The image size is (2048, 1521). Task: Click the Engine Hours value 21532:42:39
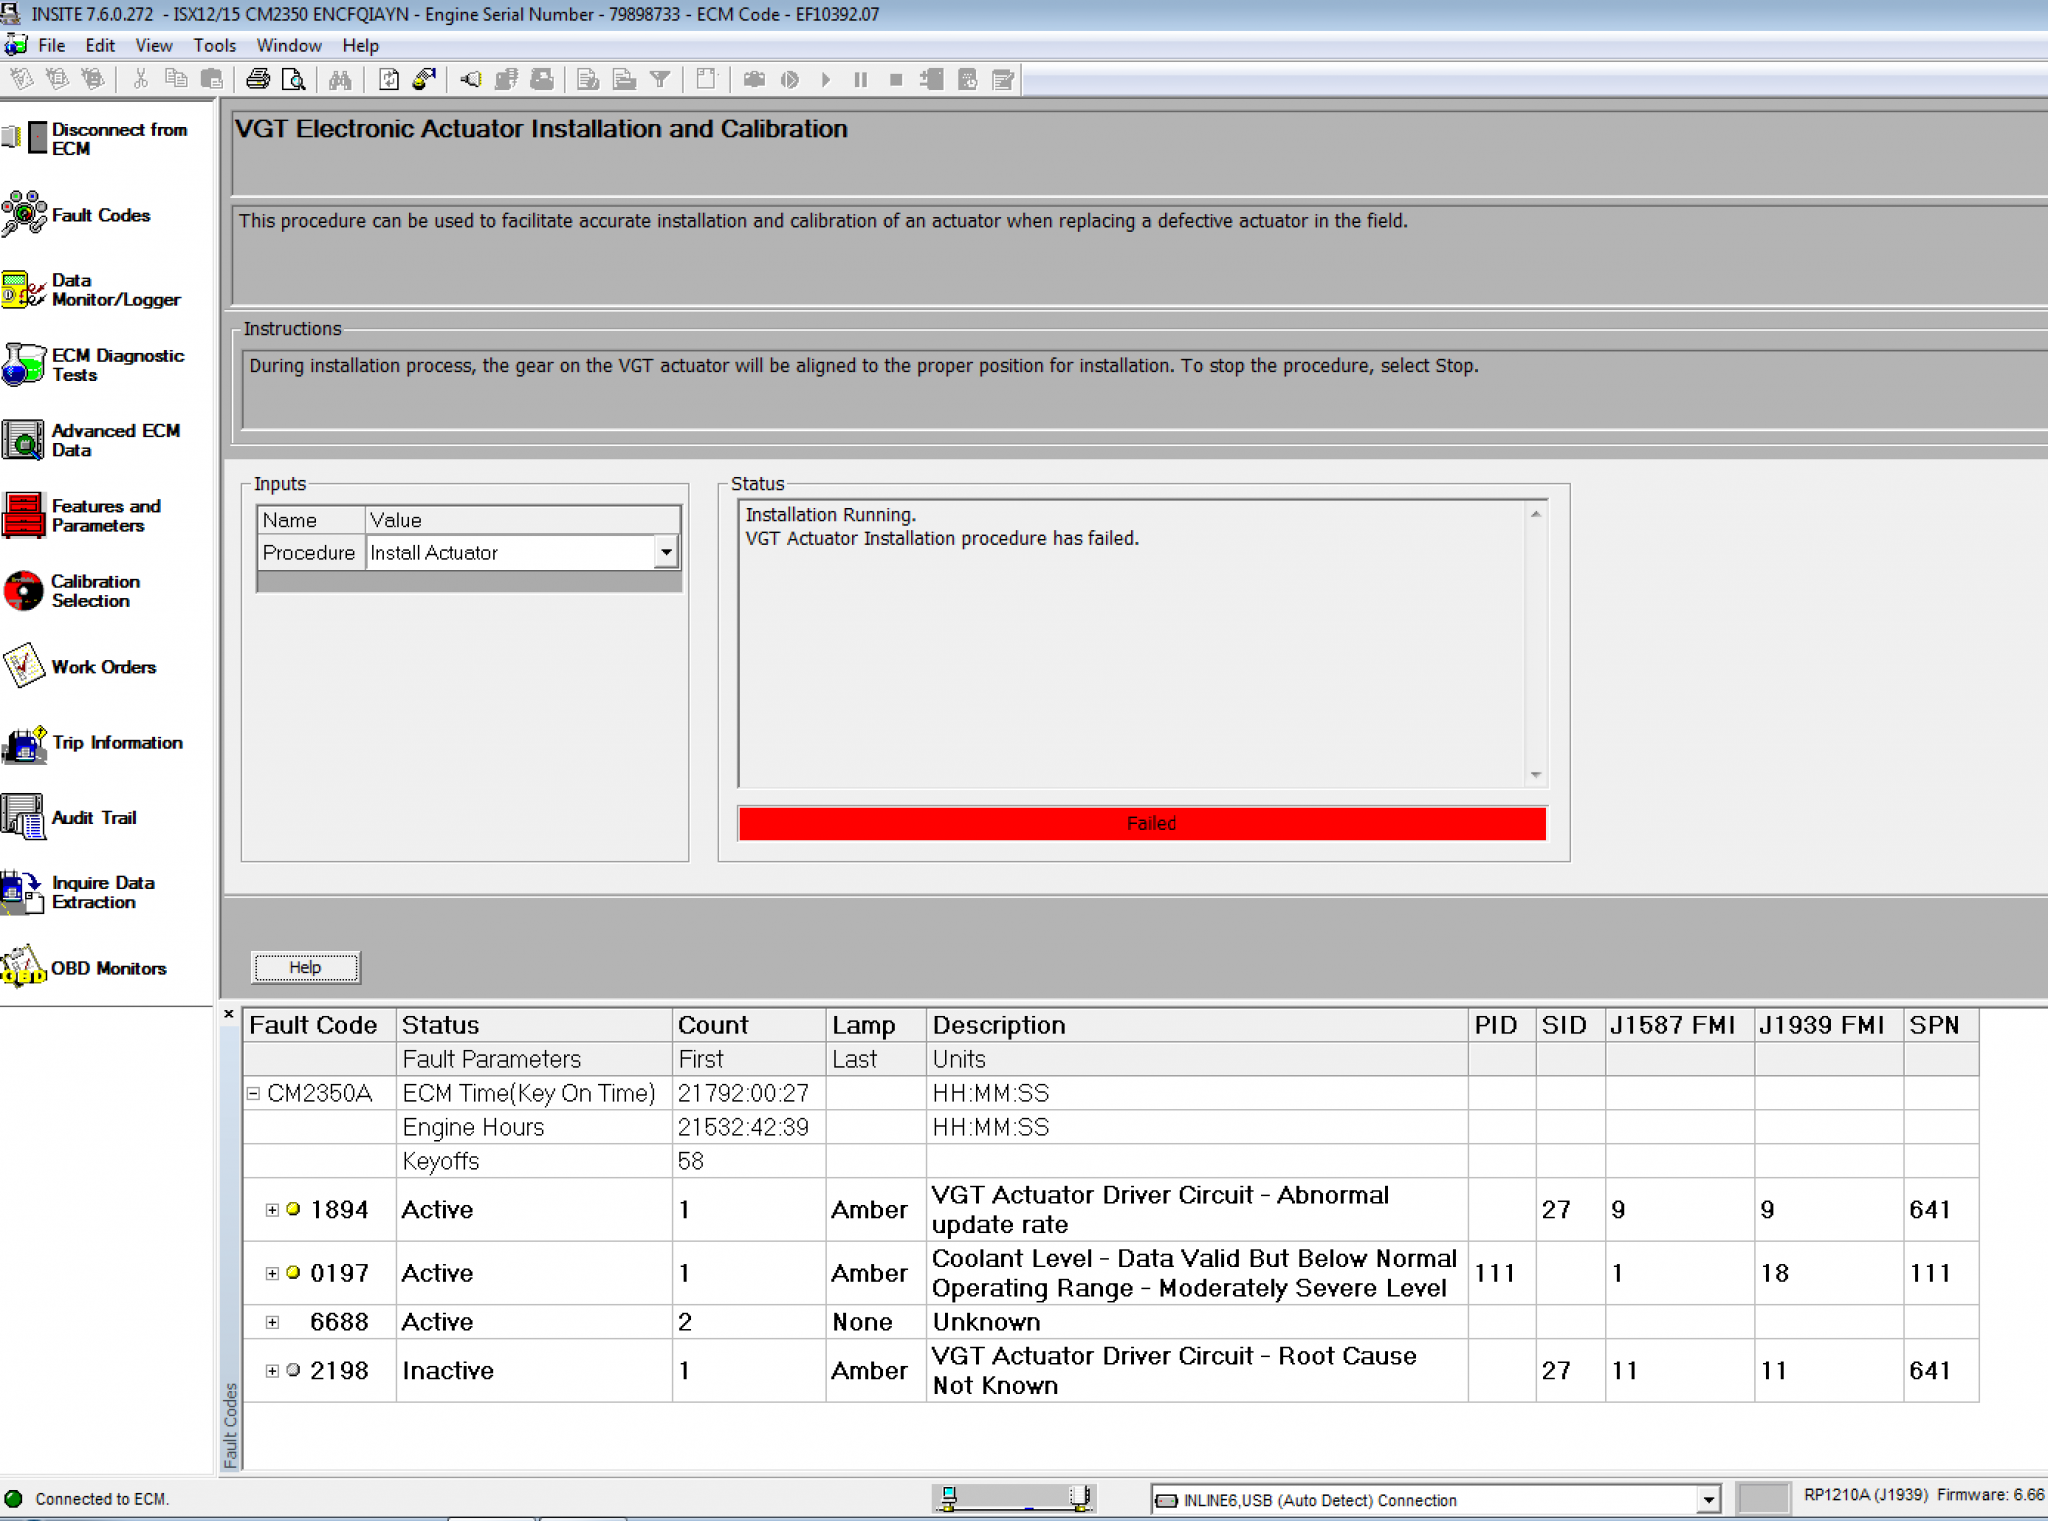tap(743, 1127)
